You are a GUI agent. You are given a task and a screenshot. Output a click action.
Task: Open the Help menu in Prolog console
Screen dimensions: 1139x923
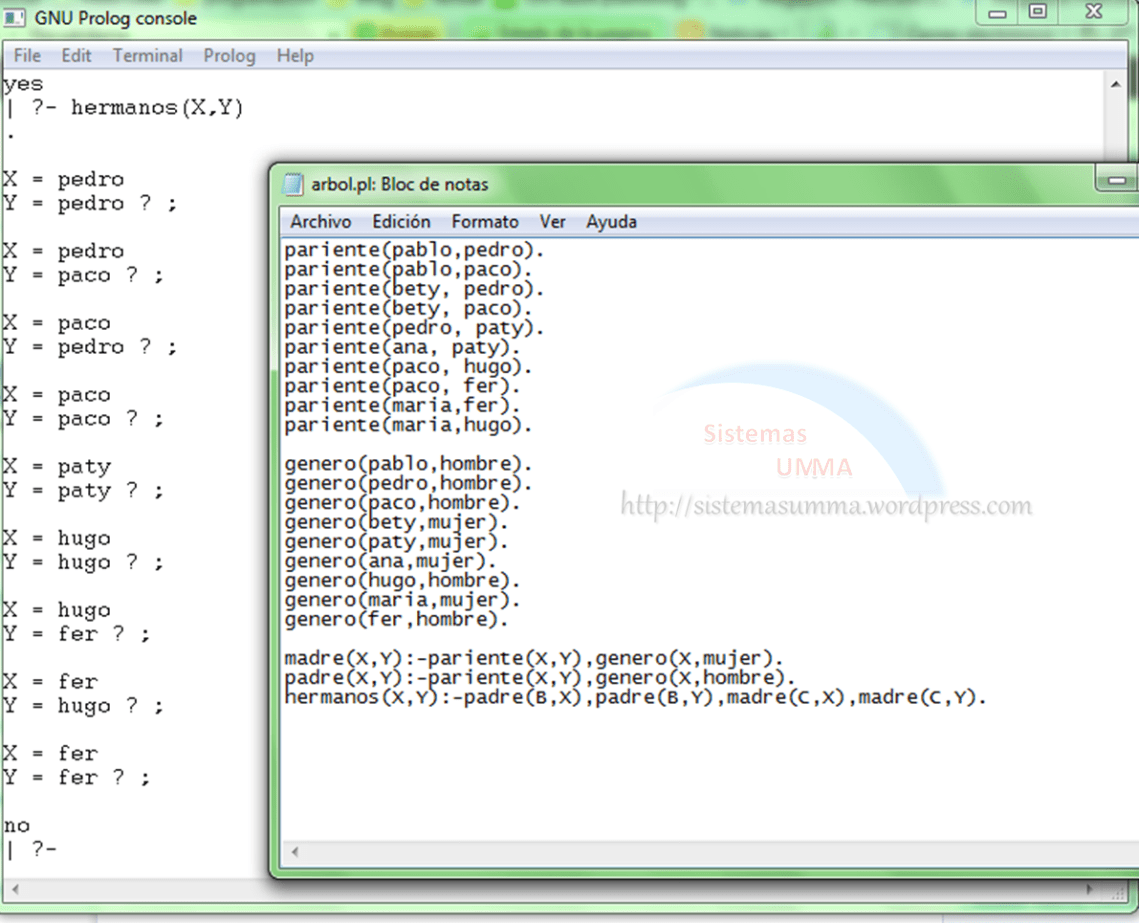(x=295, y=56)
